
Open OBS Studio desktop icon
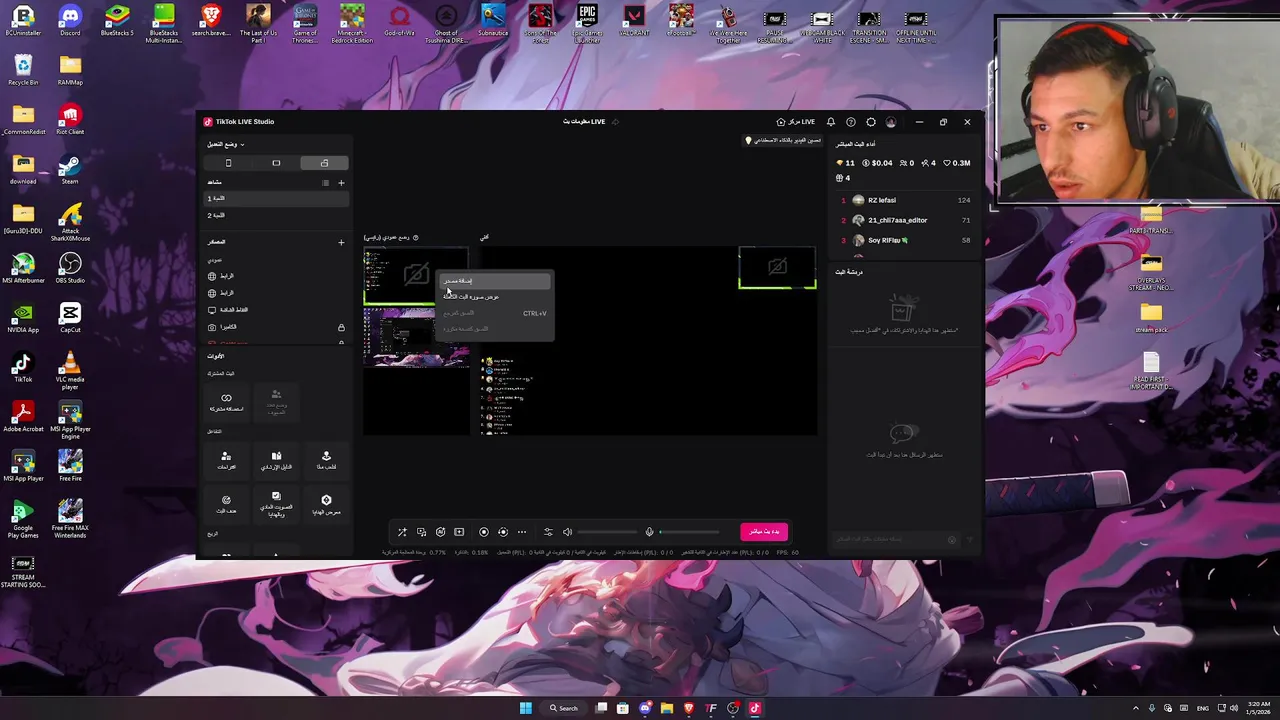[70, 268]
